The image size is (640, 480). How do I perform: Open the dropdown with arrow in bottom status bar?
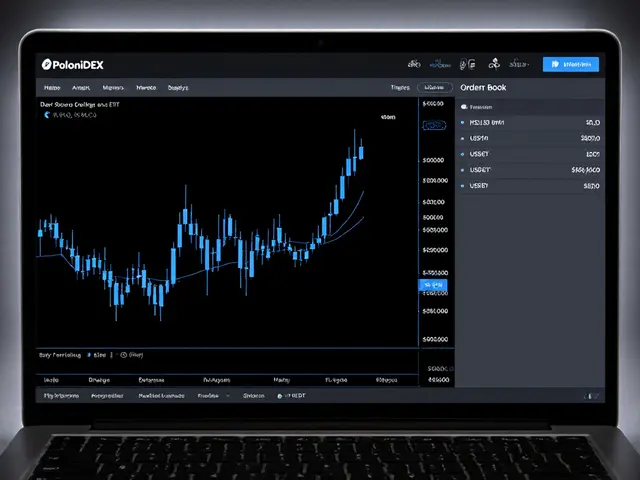212,396
